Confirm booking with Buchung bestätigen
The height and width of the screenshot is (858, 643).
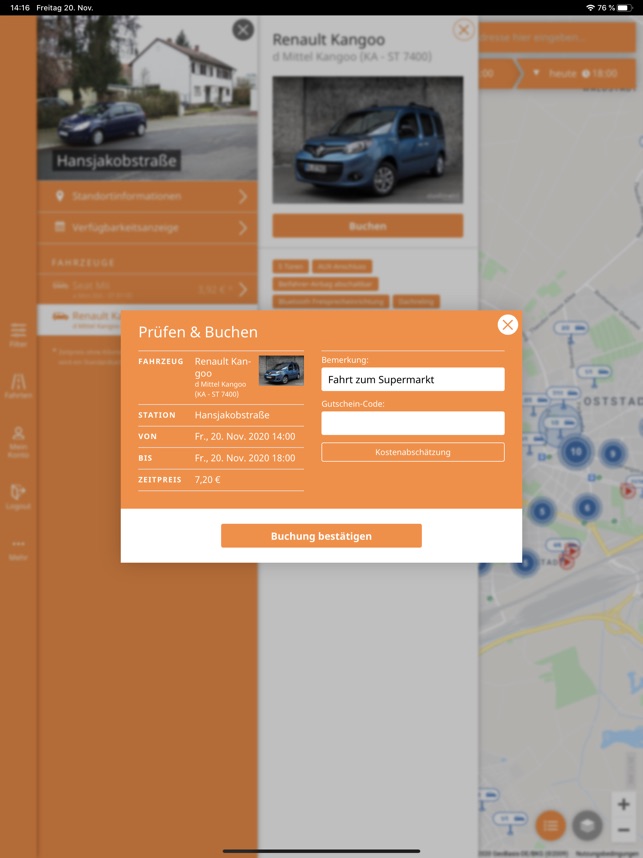tap(321, 536)
